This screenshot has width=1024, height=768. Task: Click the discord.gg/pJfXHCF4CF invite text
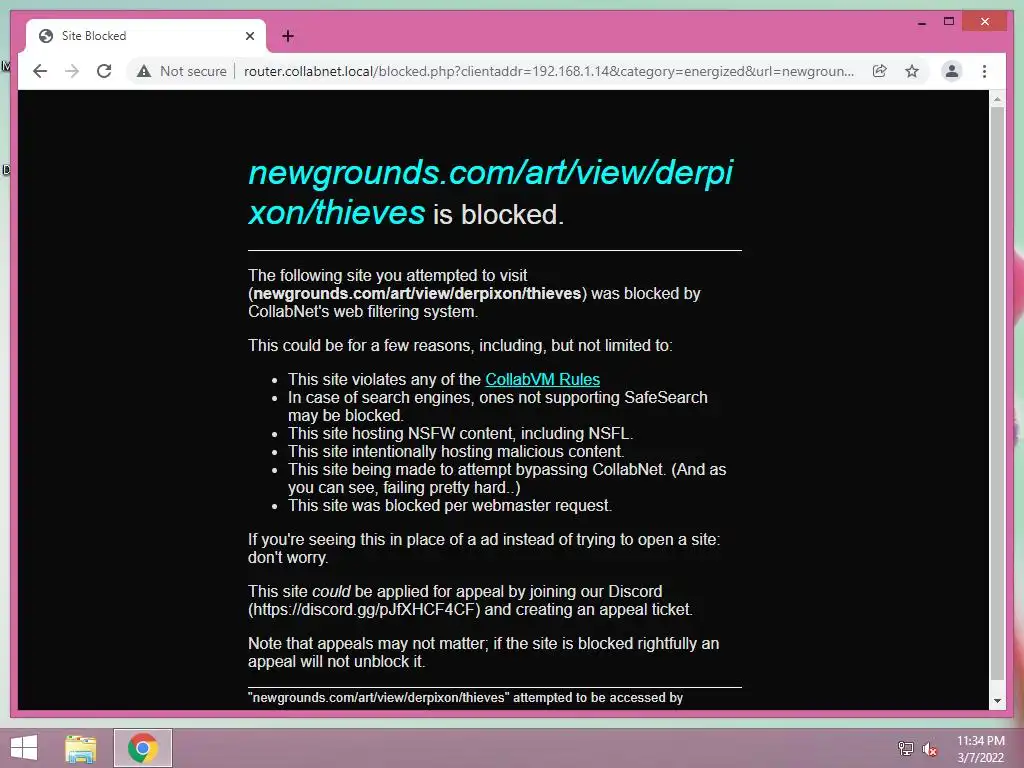(x=364, y=609)
